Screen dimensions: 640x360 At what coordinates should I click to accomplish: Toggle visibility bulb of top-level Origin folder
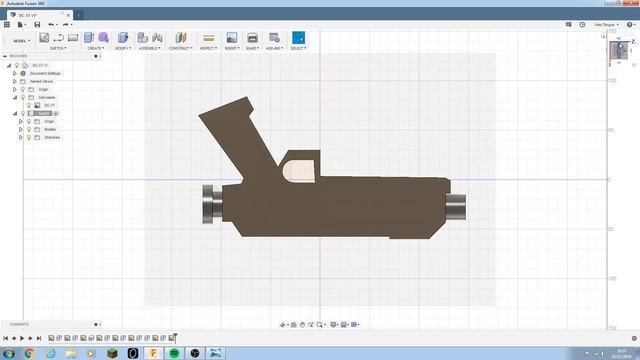pos(23,89)
